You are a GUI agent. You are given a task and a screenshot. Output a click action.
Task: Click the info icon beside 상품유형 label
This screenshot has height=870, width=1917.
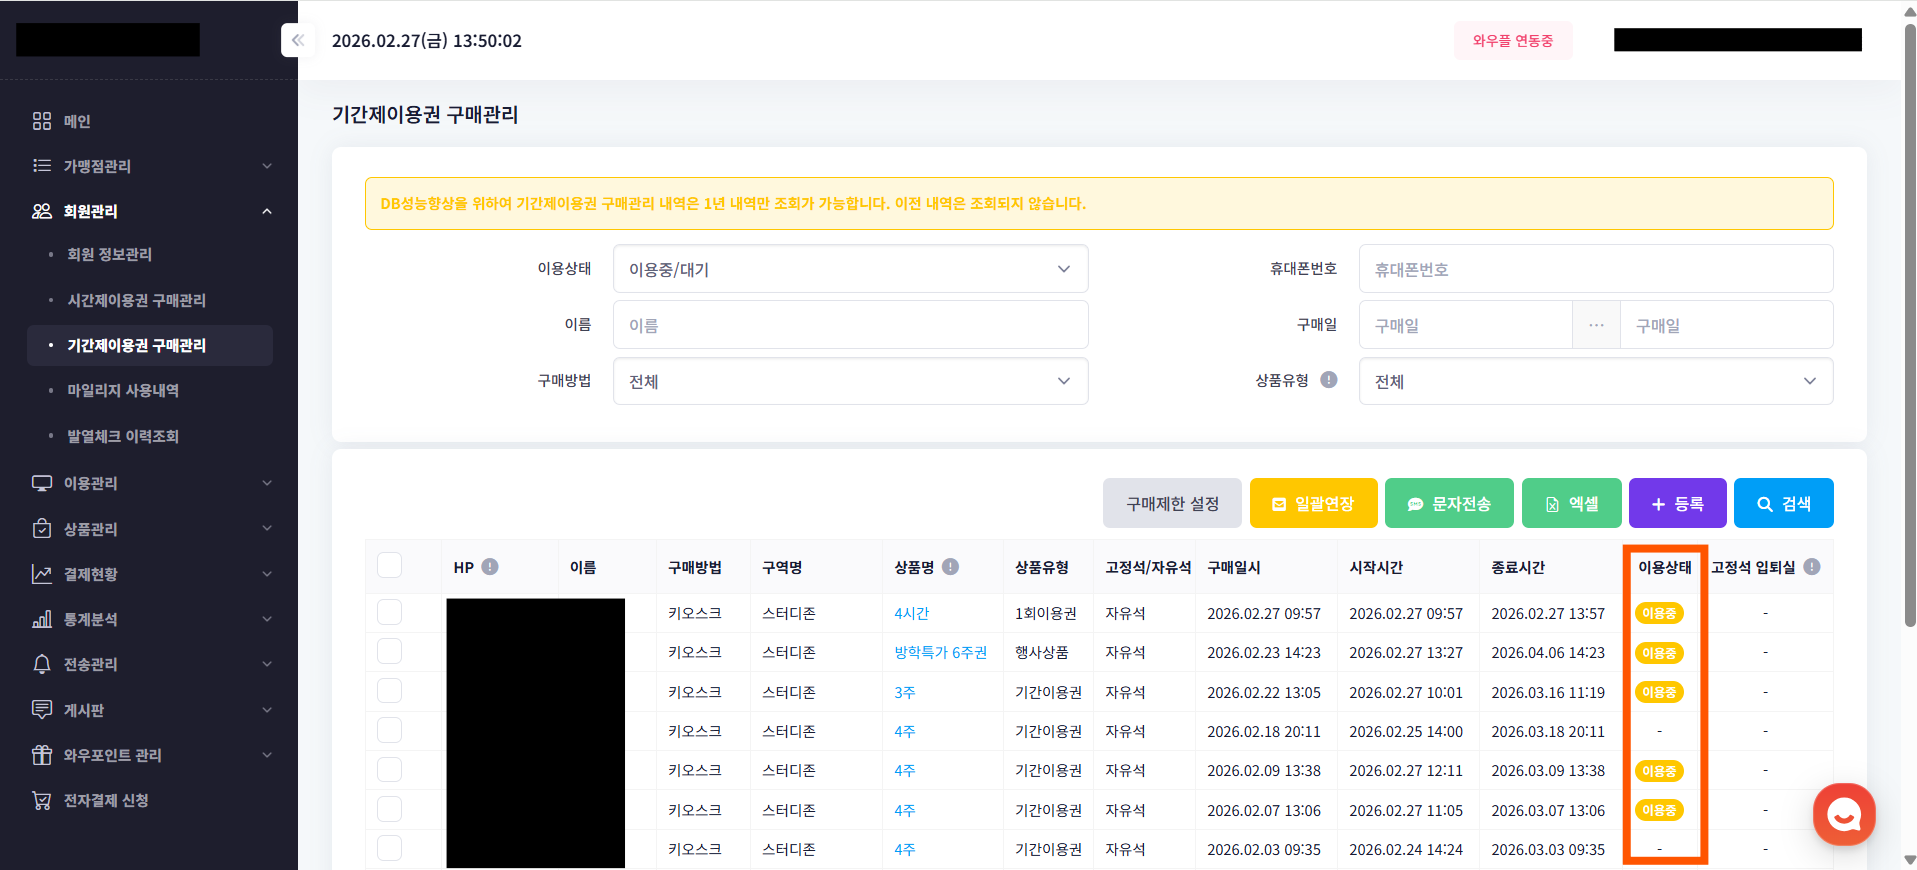(x=1328, y=380)
